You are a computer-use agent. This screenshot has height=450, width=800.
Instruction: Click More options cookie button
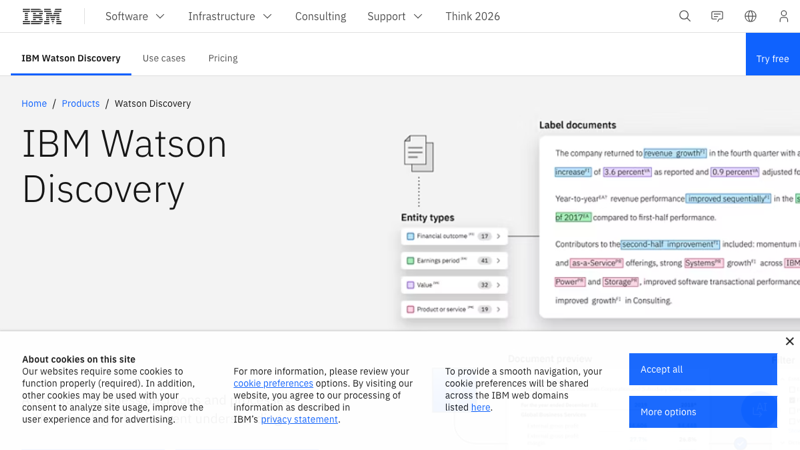click(703, 412)
